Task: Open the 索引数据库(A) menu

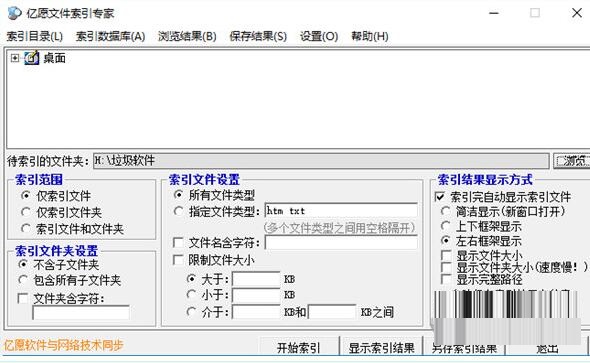Action: [110, 36]
